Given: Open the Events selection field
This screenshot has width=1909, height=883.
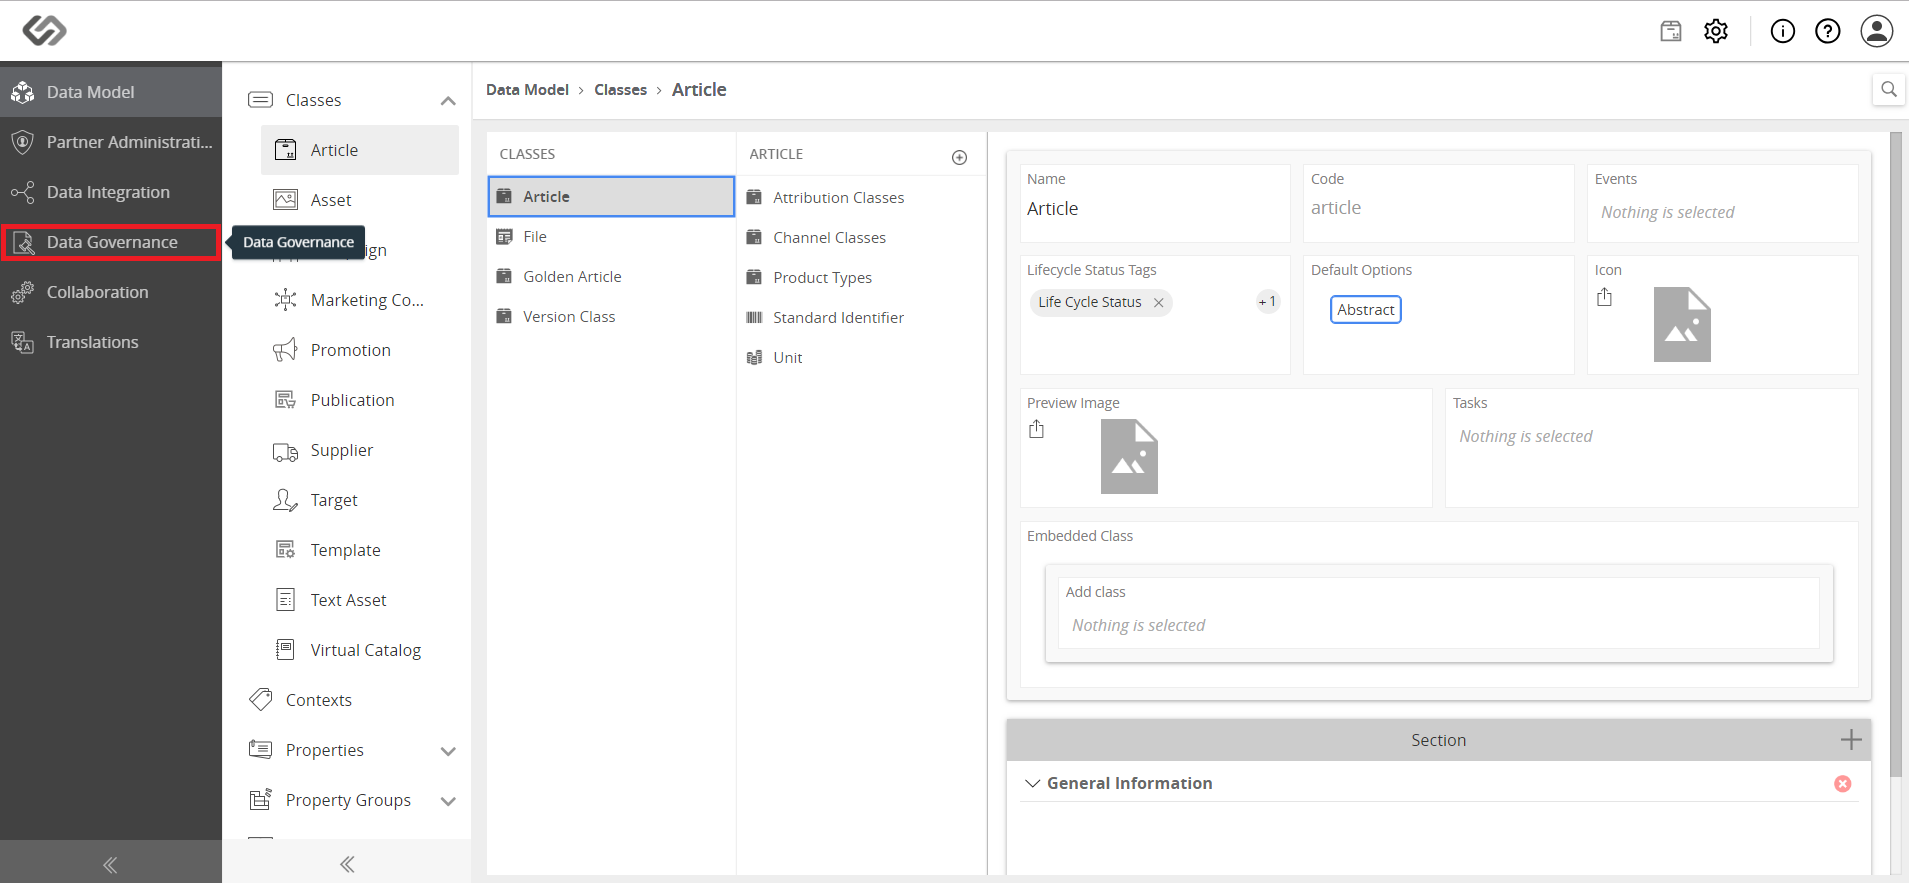Looking at the screenshot, I should tap(1722, 212).
